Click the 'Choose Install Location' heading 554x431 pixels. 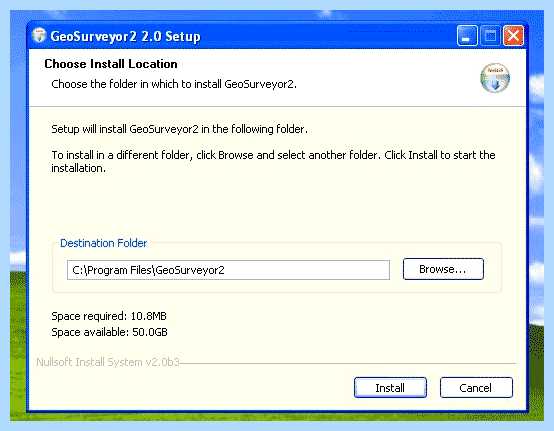click(x=111, y=64)
